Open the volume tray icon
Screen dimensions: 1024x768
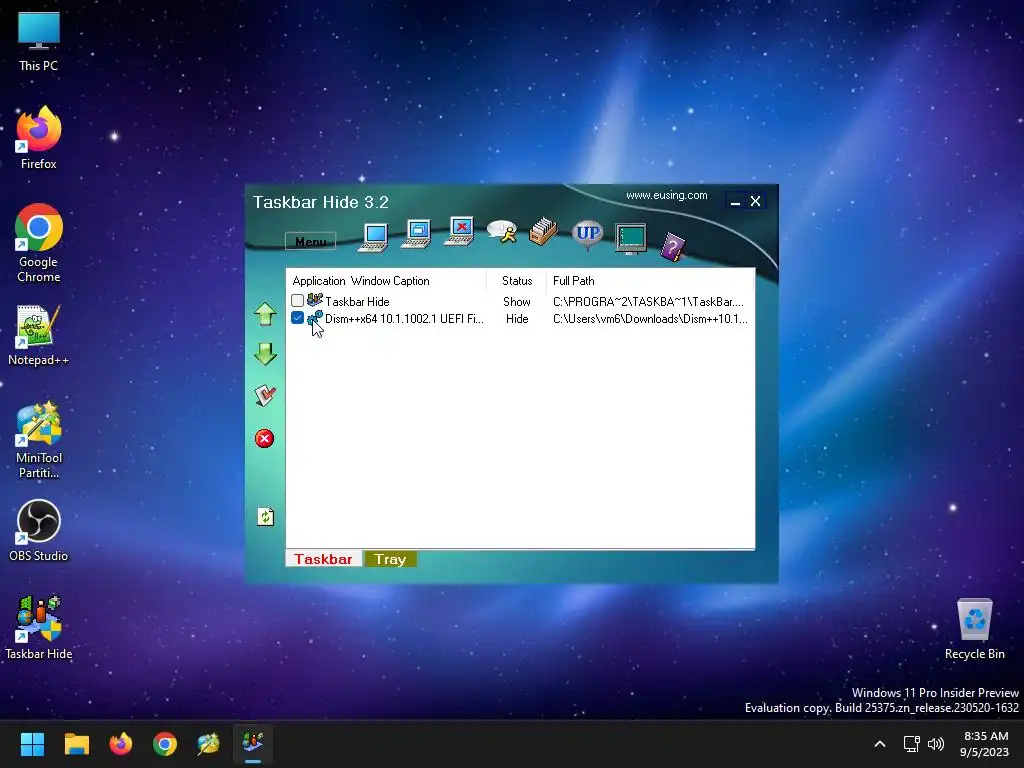[x=936, y=744]
